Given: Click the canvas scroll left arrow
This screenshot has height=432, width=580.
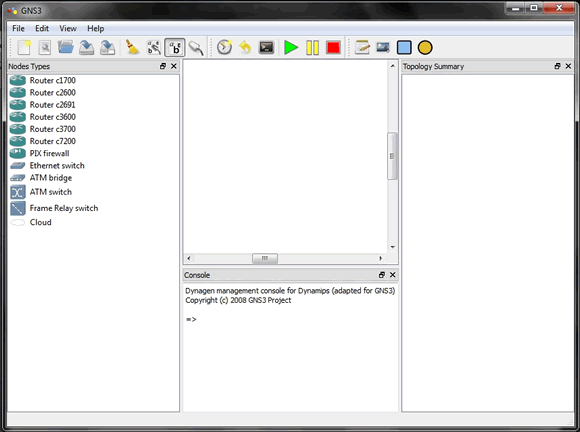Looking at the screenshot, I should [189, 258].
